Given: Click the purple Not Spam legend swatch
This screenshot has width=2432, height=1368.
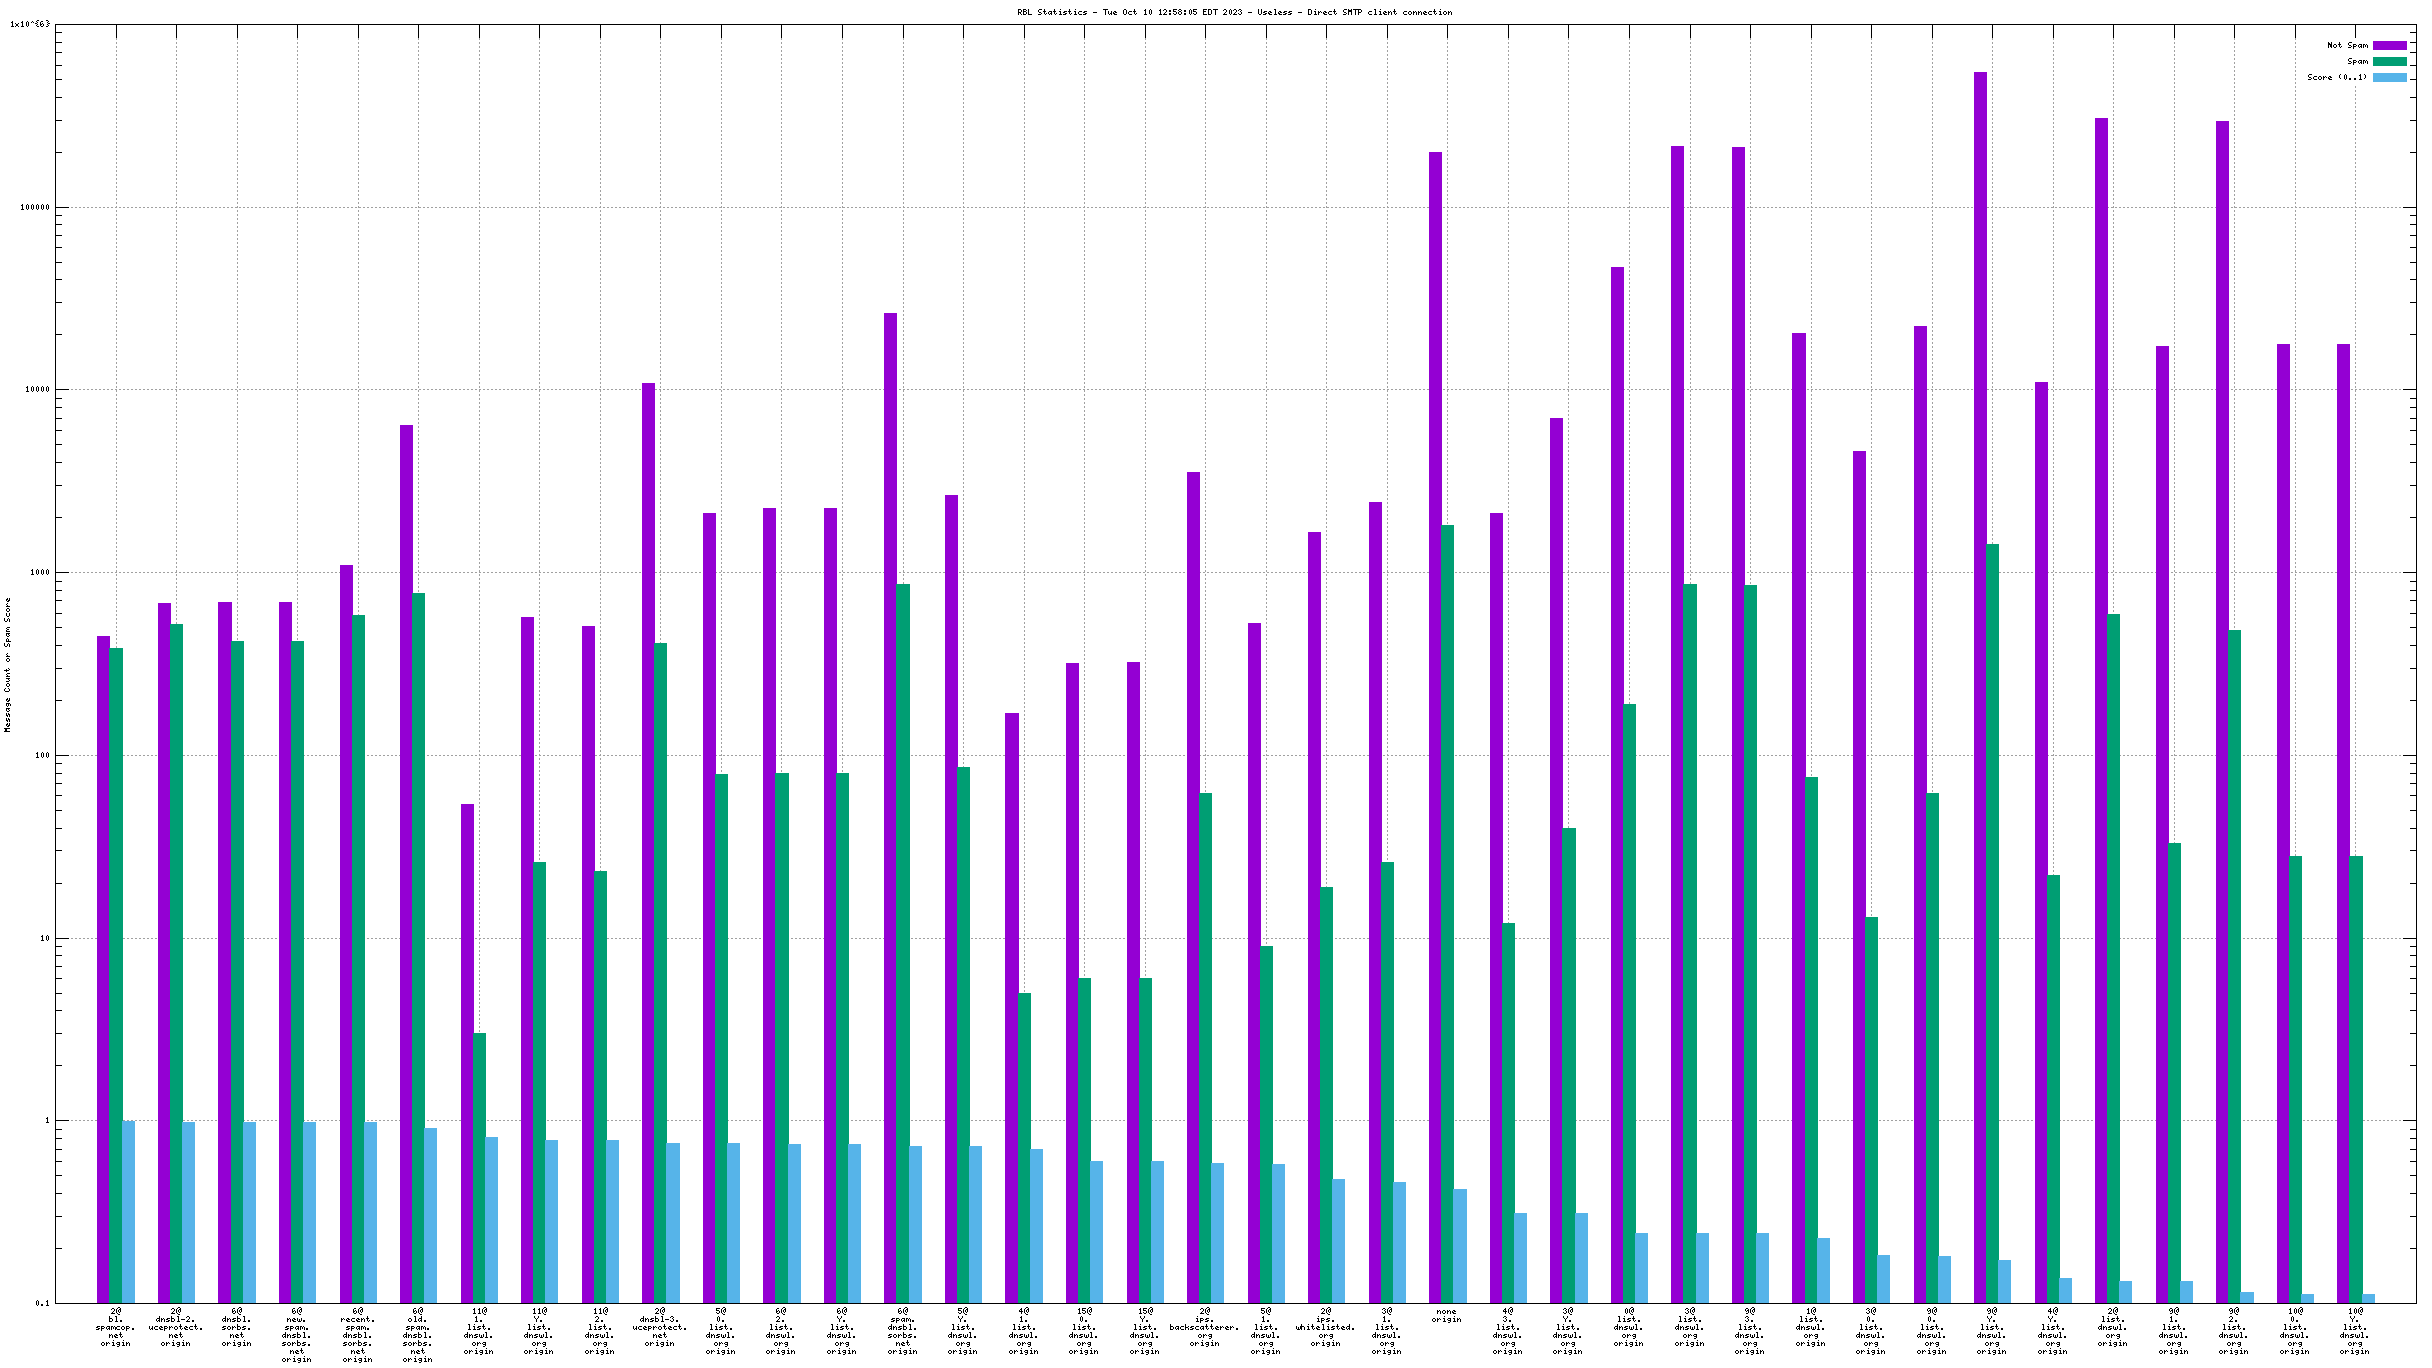Looking at the screenshot, I should (x=2389, y=45).
